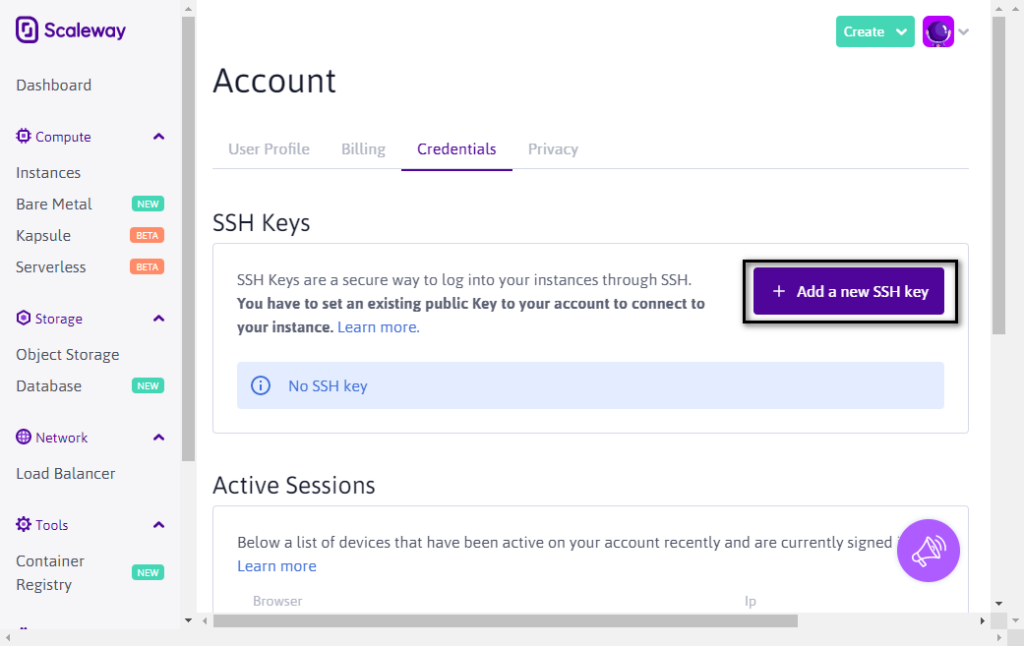Collapse the Network section chevron
Viewport: 1024px width, 646px height.
pyautogui.click(x=159, y=437)
